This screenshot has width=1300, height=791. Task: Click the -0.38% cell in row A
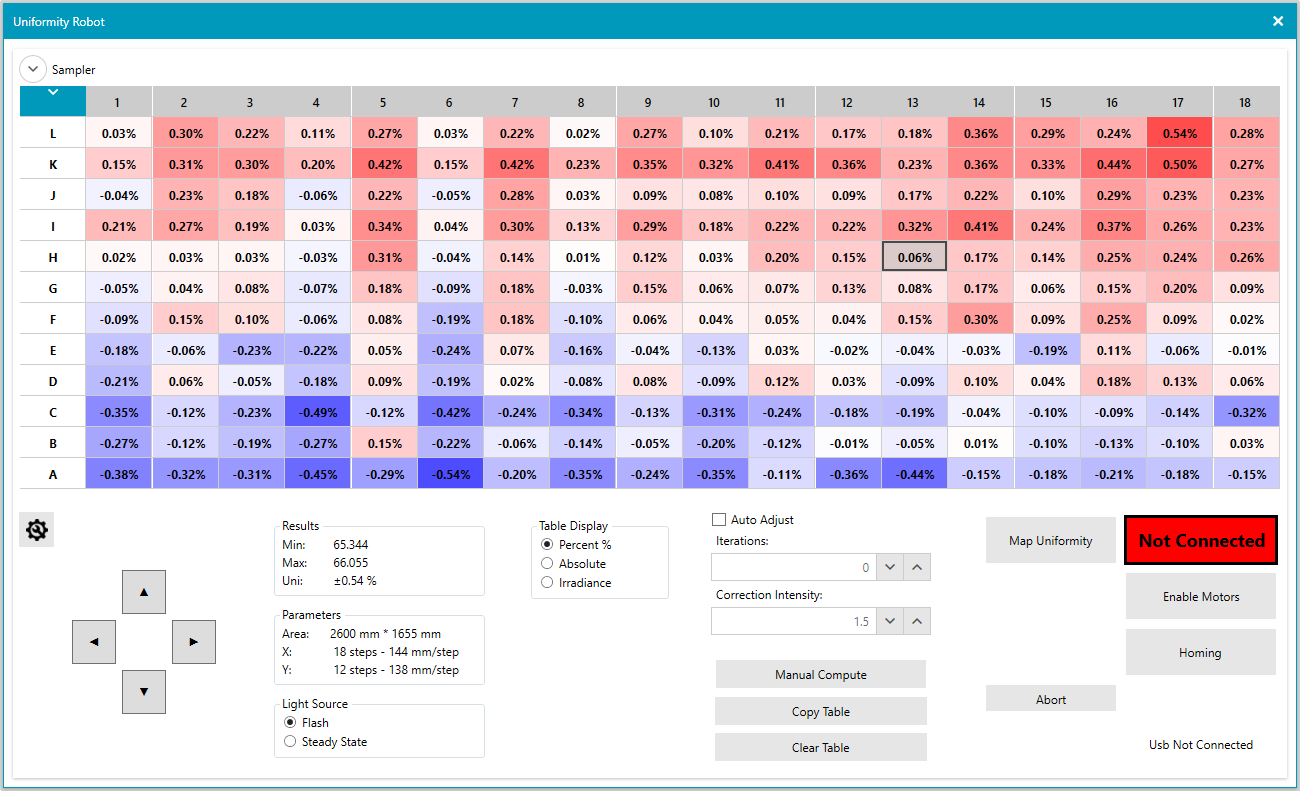click(118, 474)
